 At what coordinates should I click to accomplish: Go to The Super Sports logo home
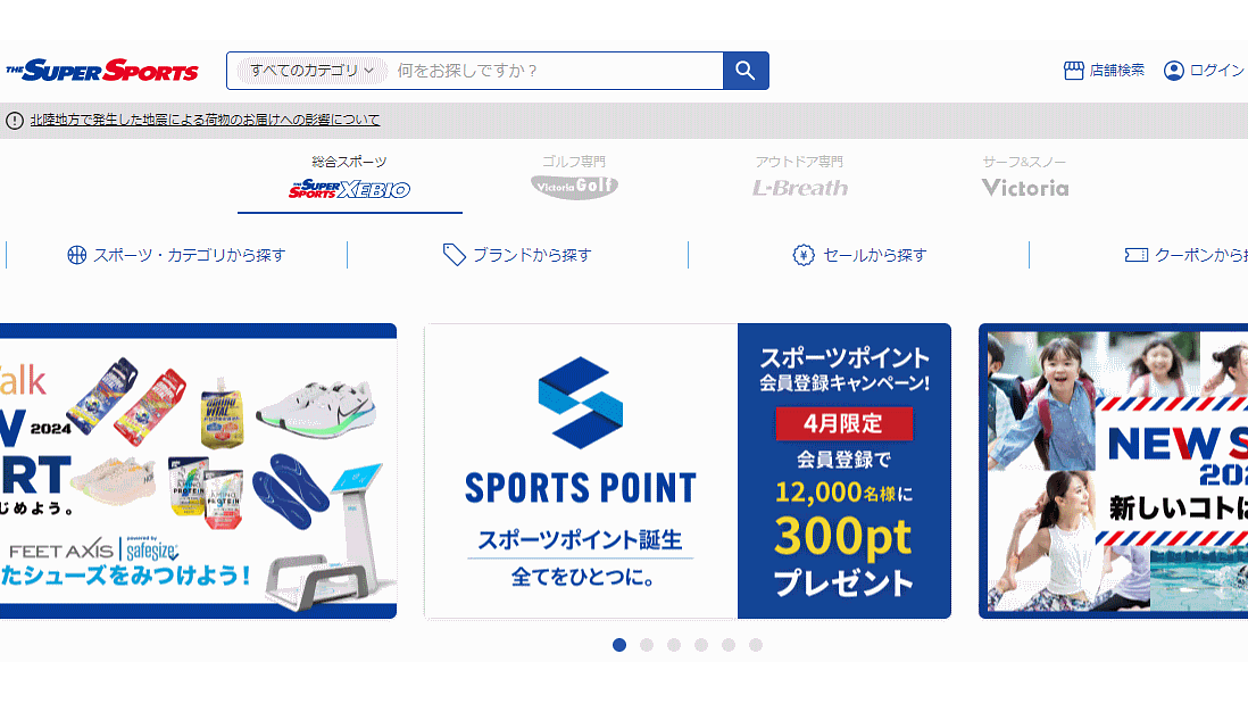[102, 71]
